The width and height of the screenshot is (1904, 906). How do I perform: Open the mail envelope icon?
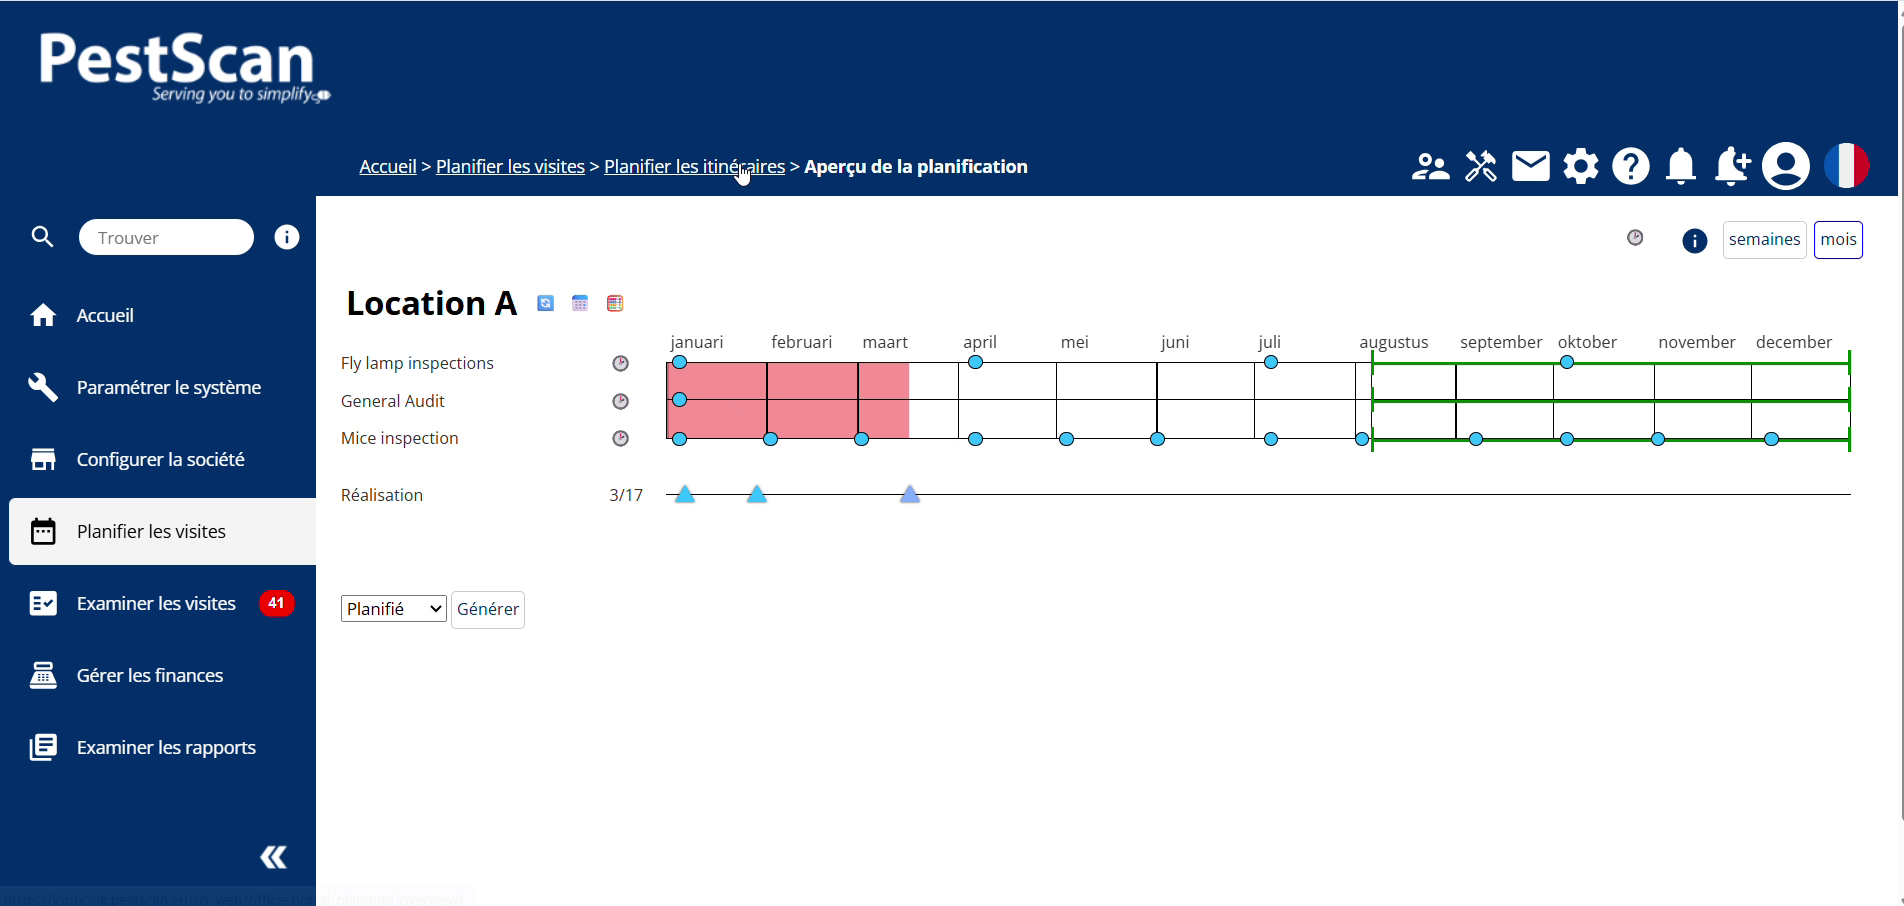click(x=1531, y=166)
